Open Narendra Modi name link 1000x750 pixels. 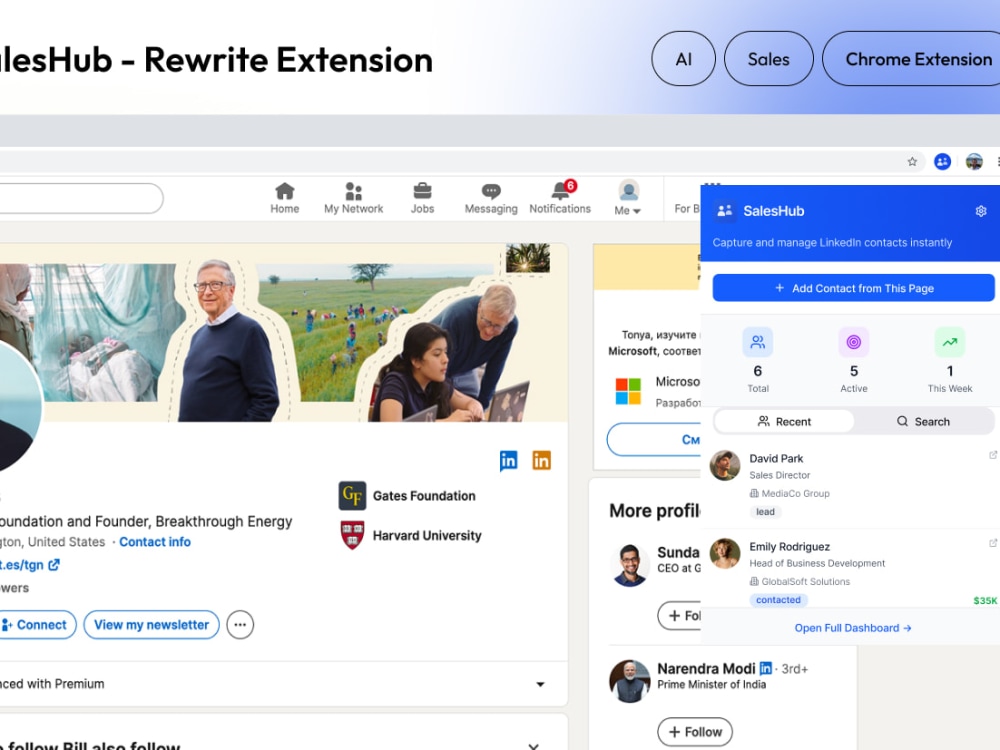(706, 668)
